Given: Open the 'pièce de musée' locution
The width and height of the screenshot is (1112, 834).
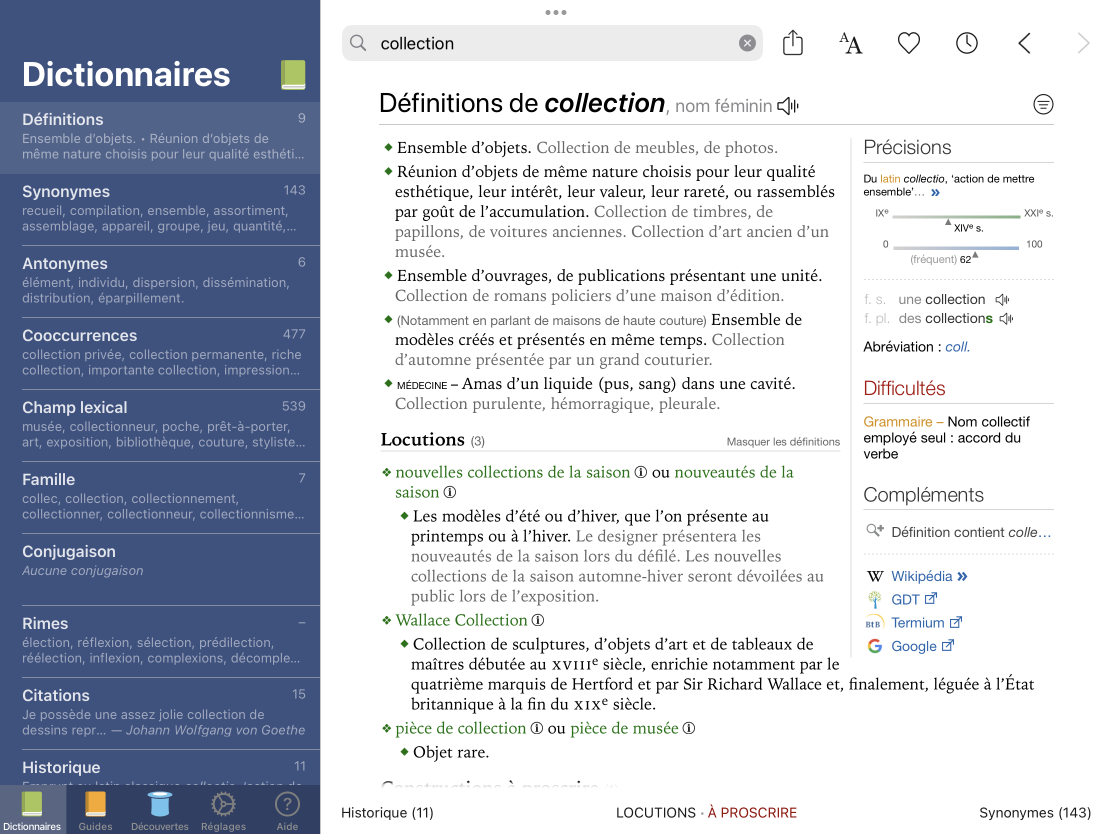Looking at the screenshot, I should 624,728.
